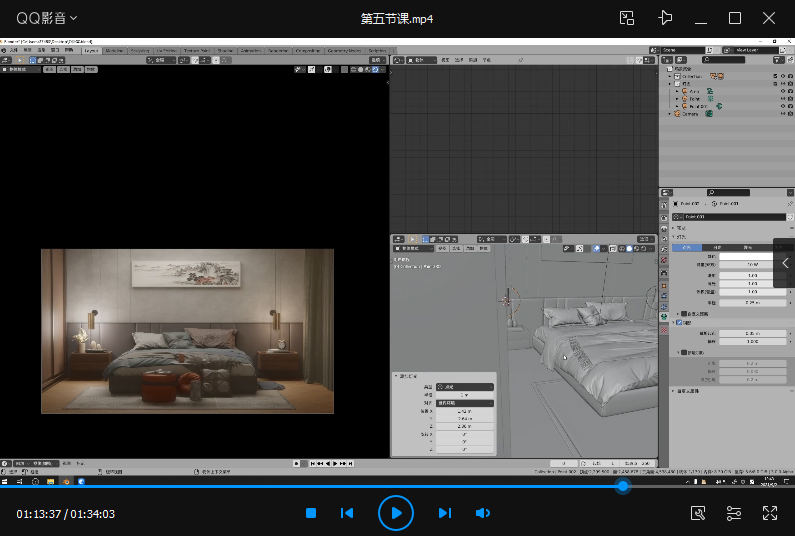The height and width of the screenshot is (536, 795).
Task: Select the highlighted blue light type tab
Action: (x=686, y=247)
